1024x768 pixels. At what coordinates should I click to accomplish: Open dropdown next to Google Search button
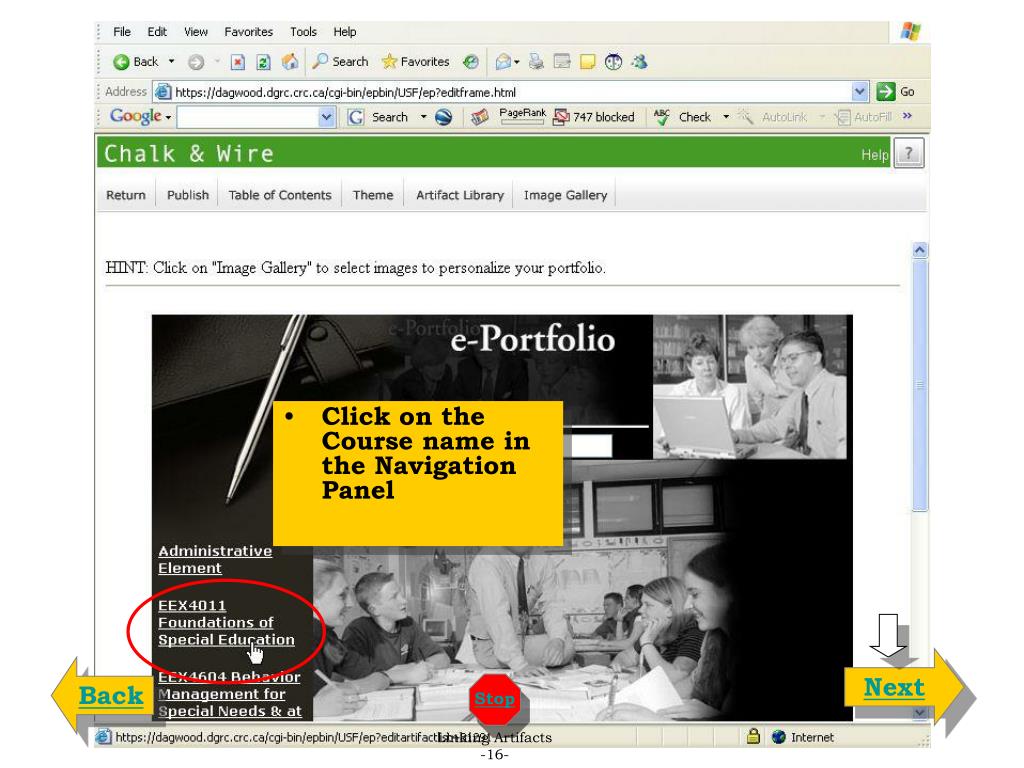tap(423, 117)
